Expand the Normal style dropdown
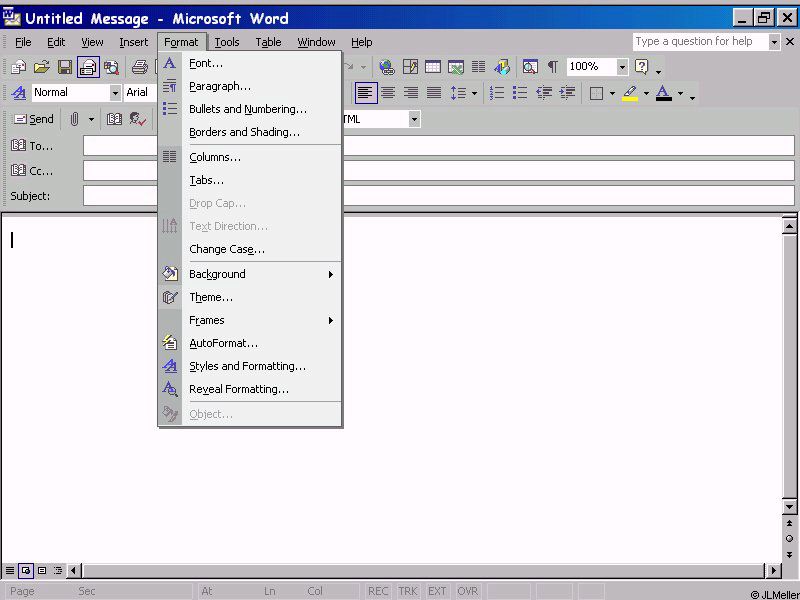The image size is (800, 600). click(x=115, y=93)
